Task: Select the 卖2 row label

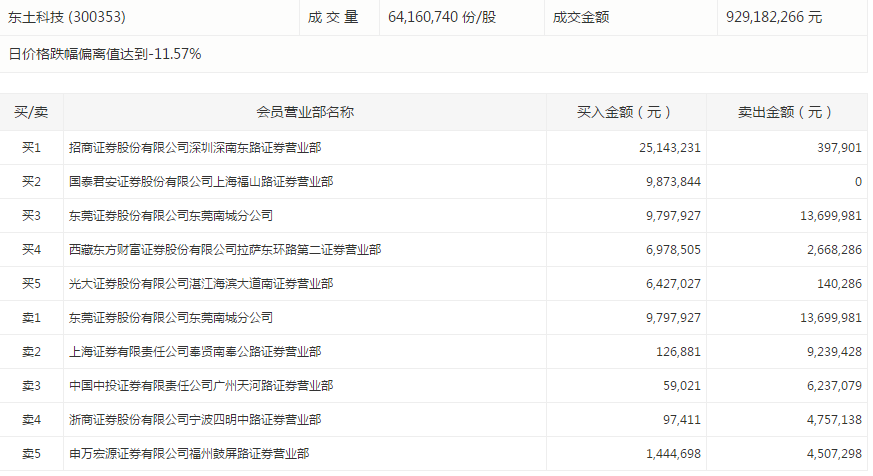Action: (31, 351)
